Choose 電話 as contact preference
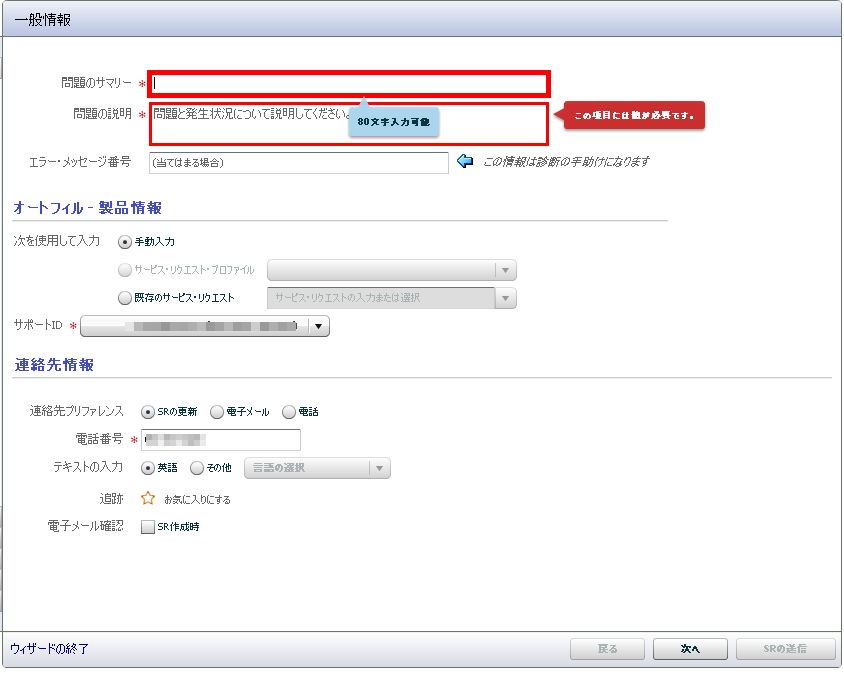844x674 pixels. point(289,412)
